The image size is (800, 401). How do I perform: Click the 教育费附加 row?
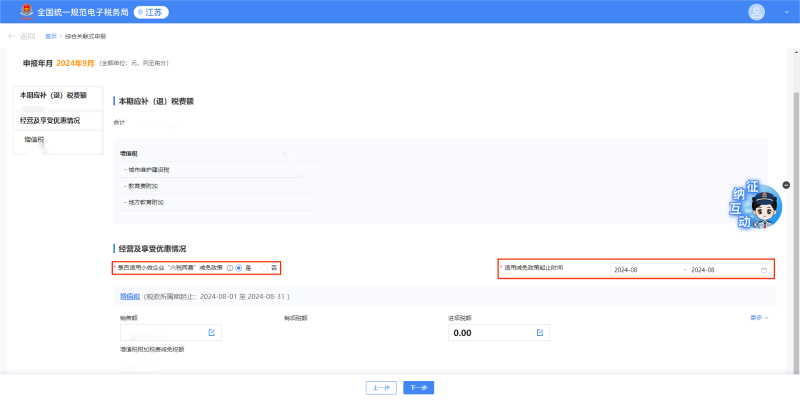point(218,186)
